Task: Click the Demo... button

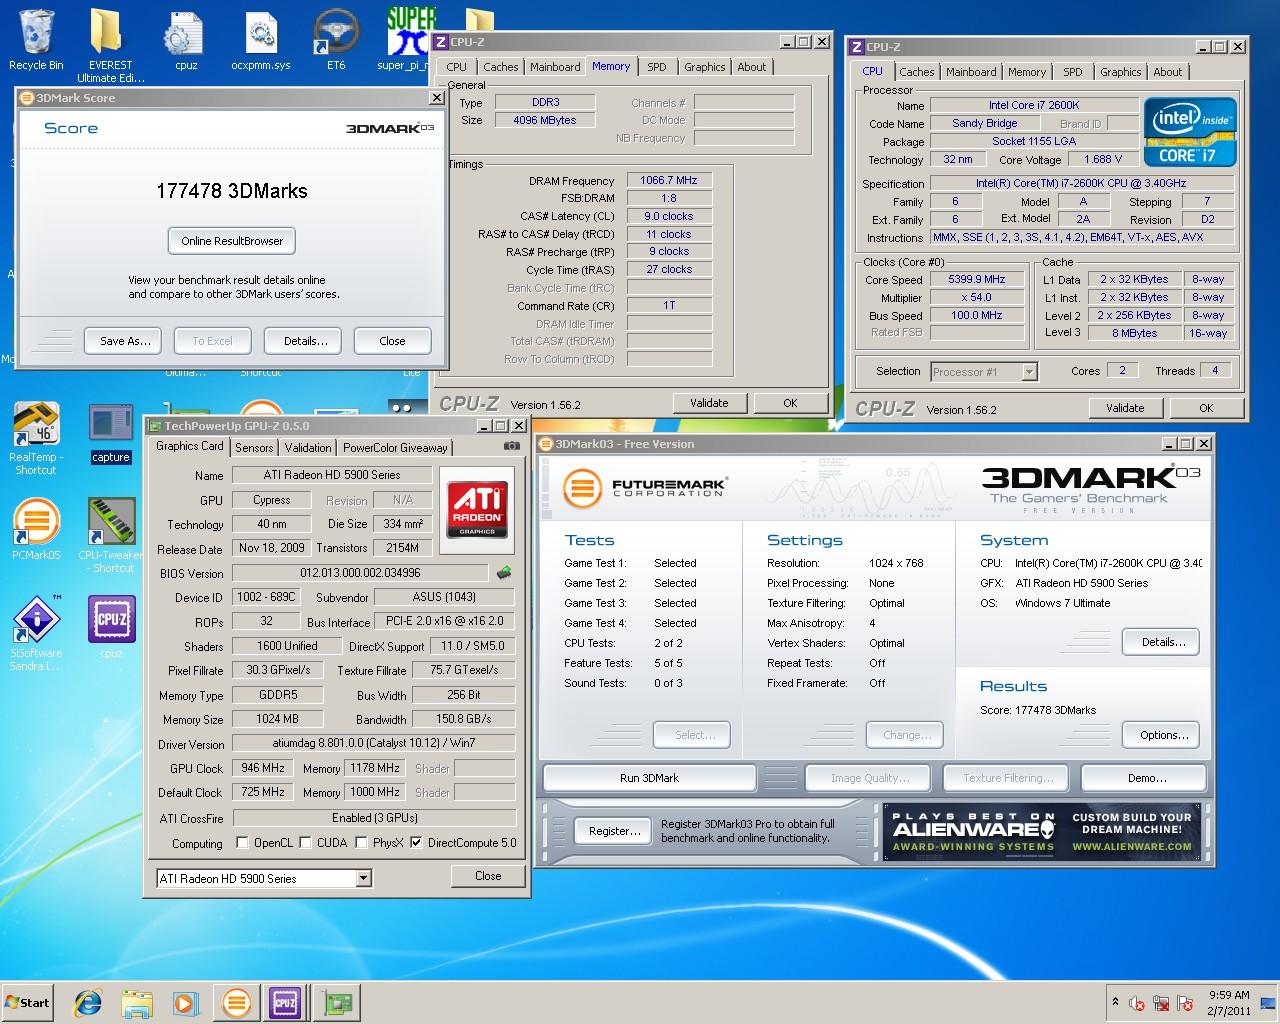Action: (1145, 778)
